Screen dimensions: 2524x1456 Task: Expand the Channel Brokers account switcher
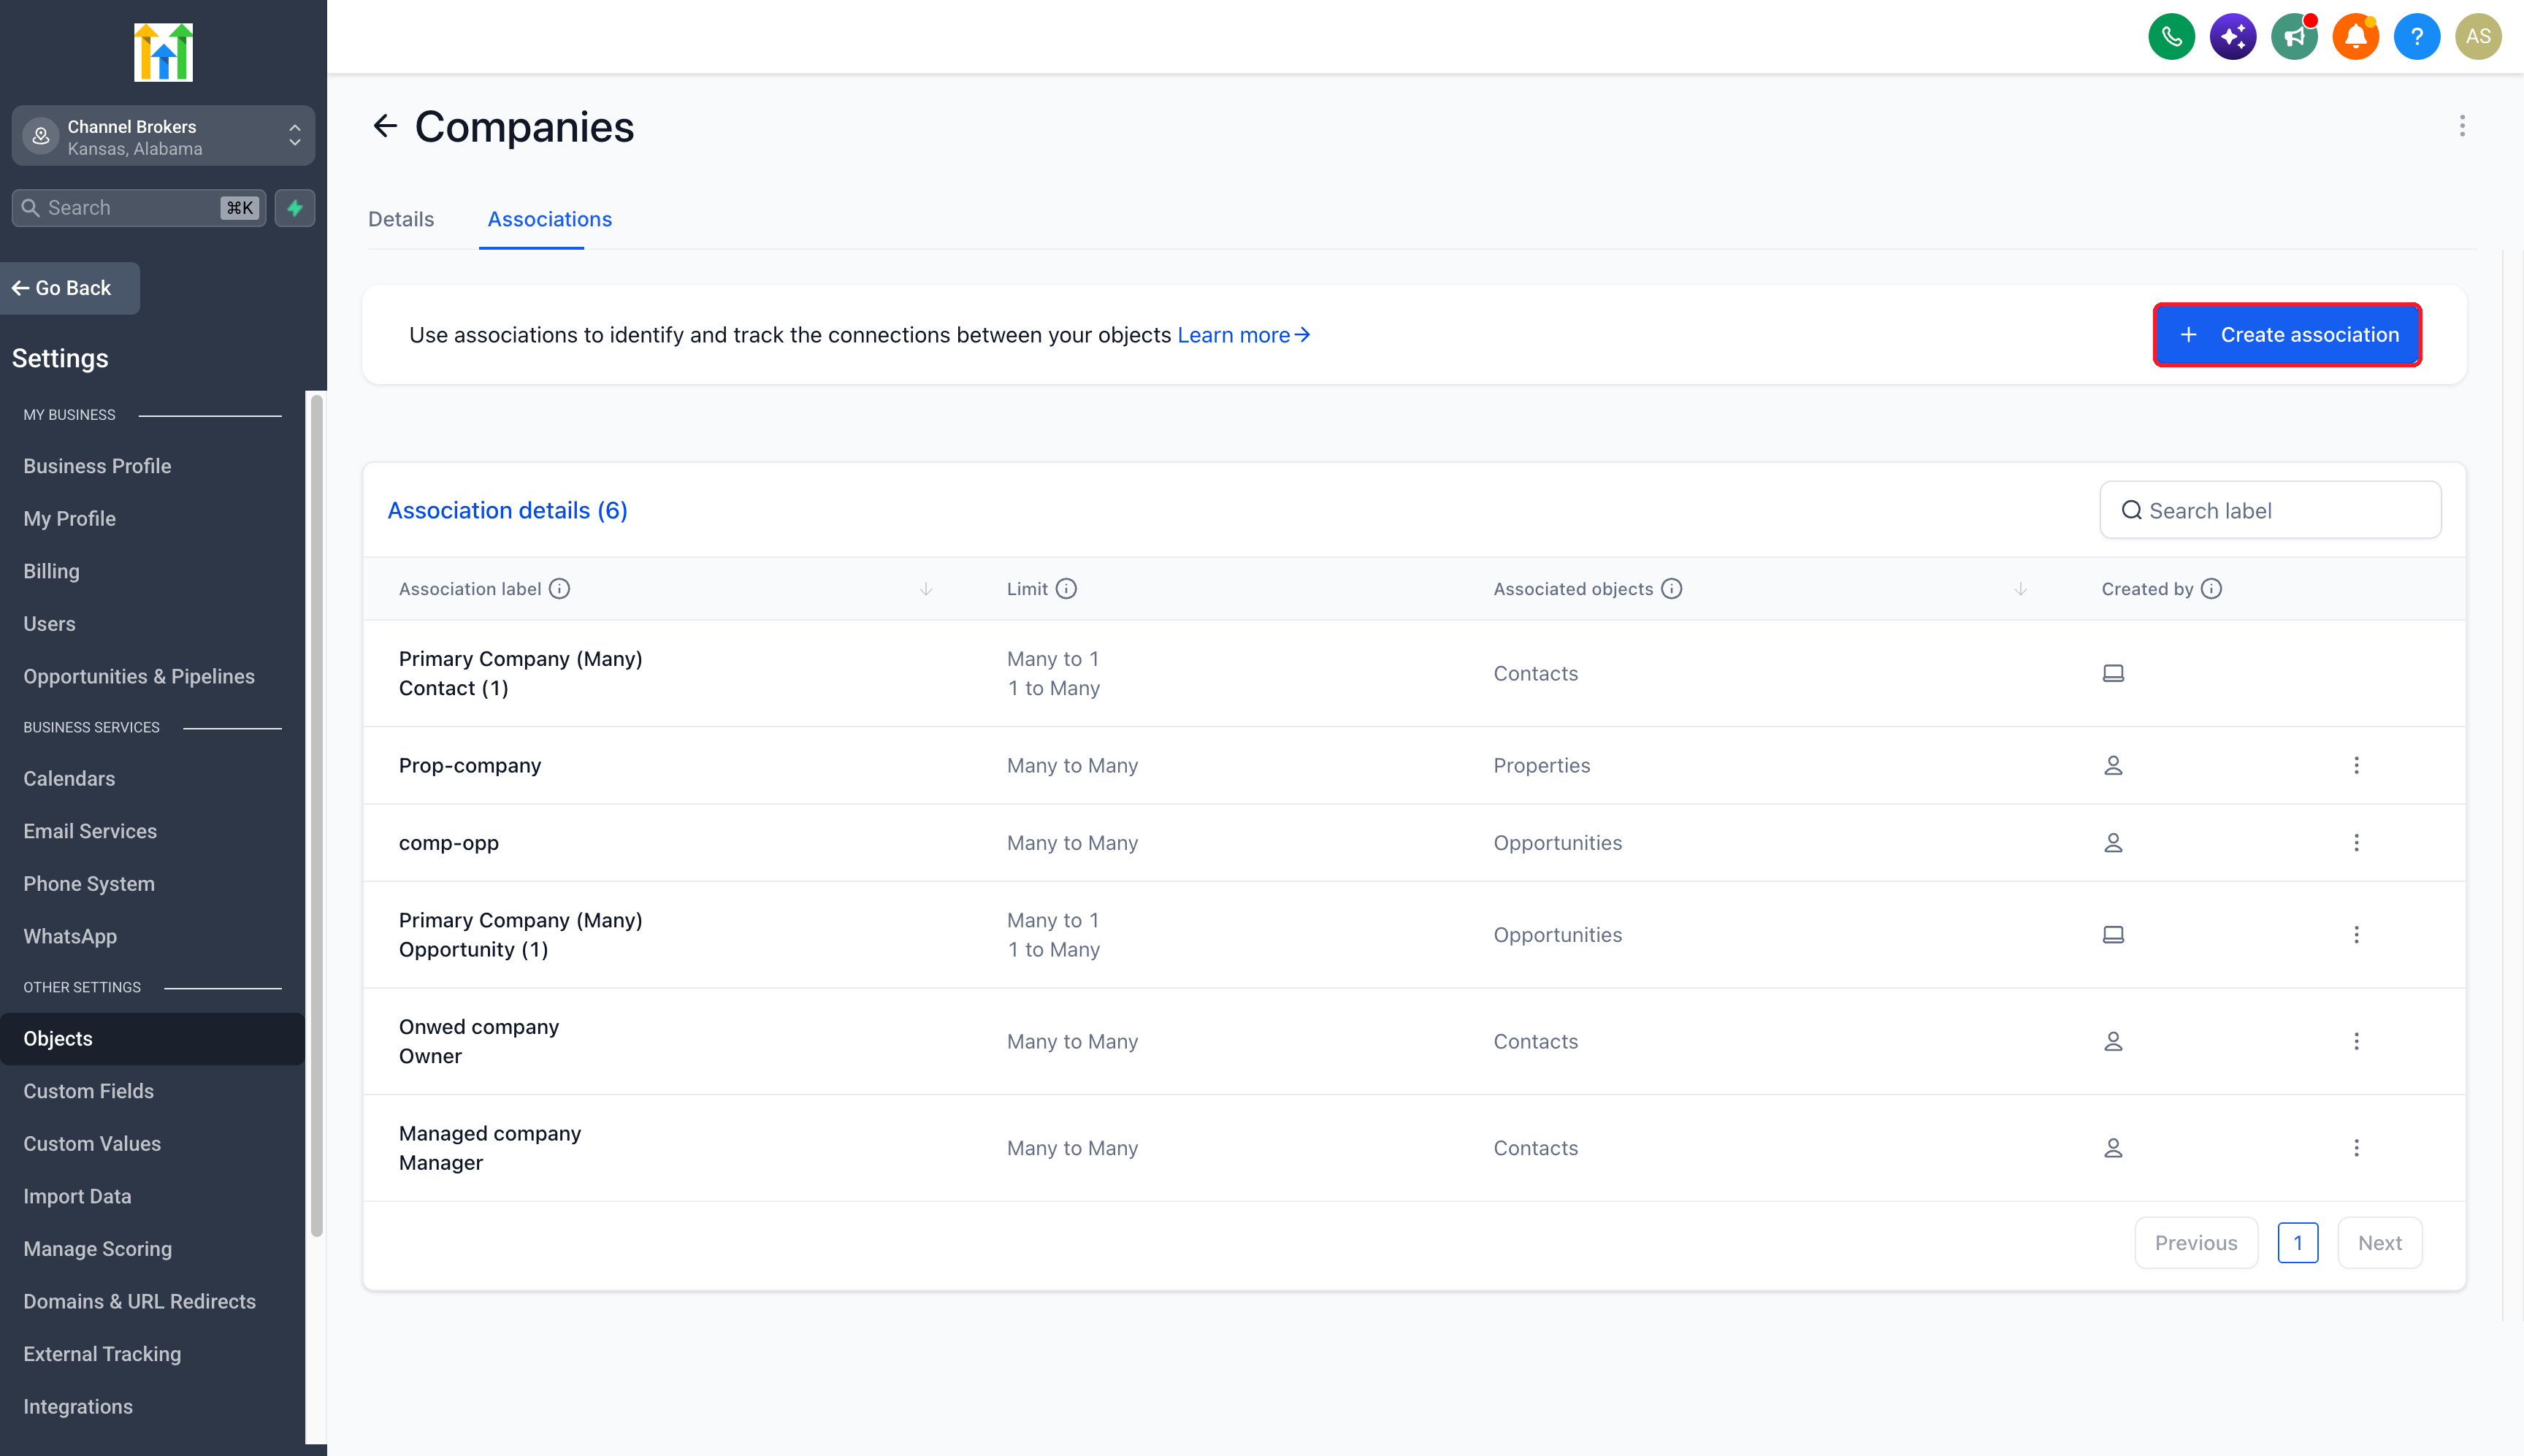(x=163, y=136)
